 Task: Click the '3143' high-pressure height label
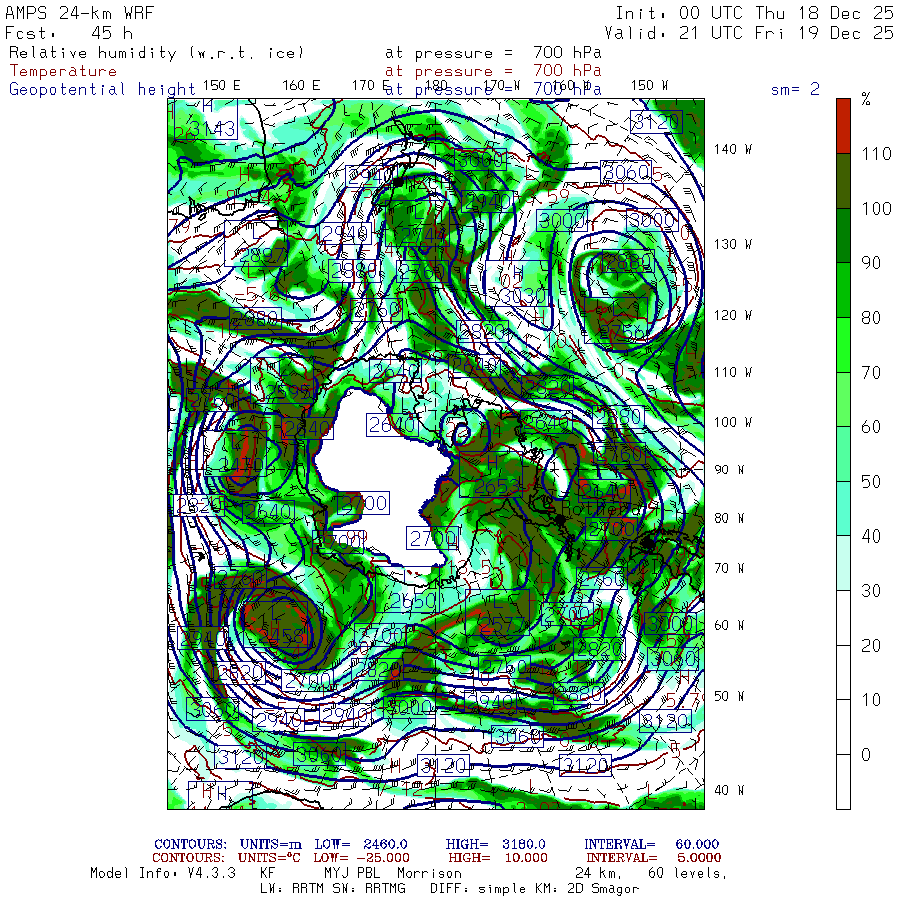coord(212,129)
